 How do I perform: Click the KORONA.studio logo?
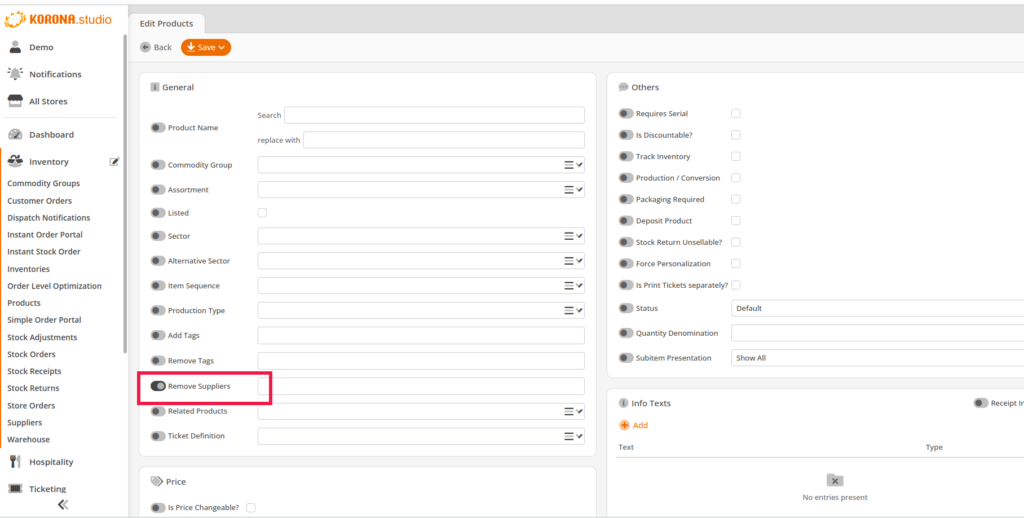pos(58,19)
